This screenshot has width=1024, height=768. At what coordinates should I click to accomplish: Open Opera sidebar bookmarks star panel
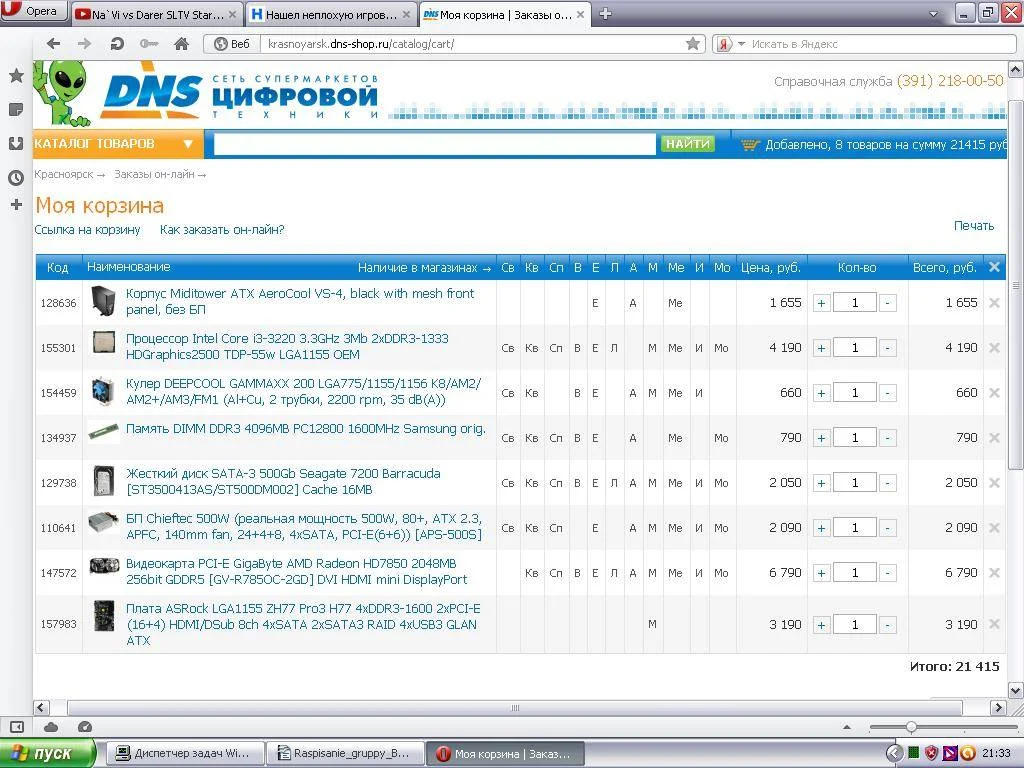click(x=16, y=76)
